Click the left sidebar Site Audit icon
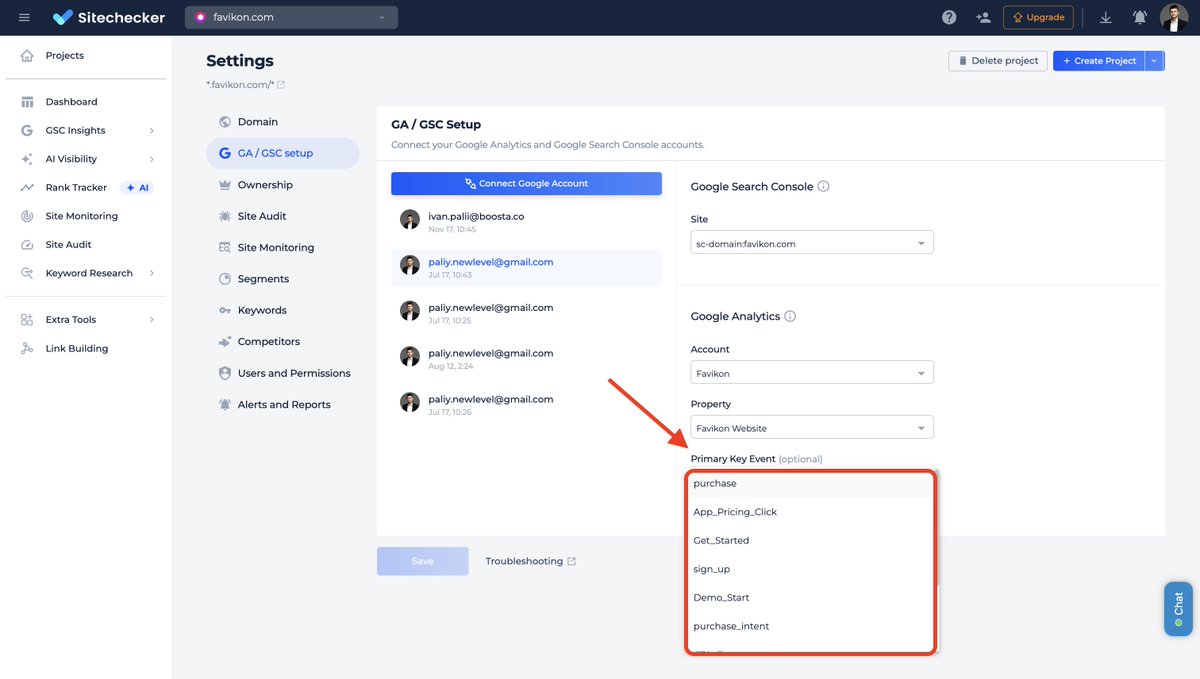 click(27, 244)
